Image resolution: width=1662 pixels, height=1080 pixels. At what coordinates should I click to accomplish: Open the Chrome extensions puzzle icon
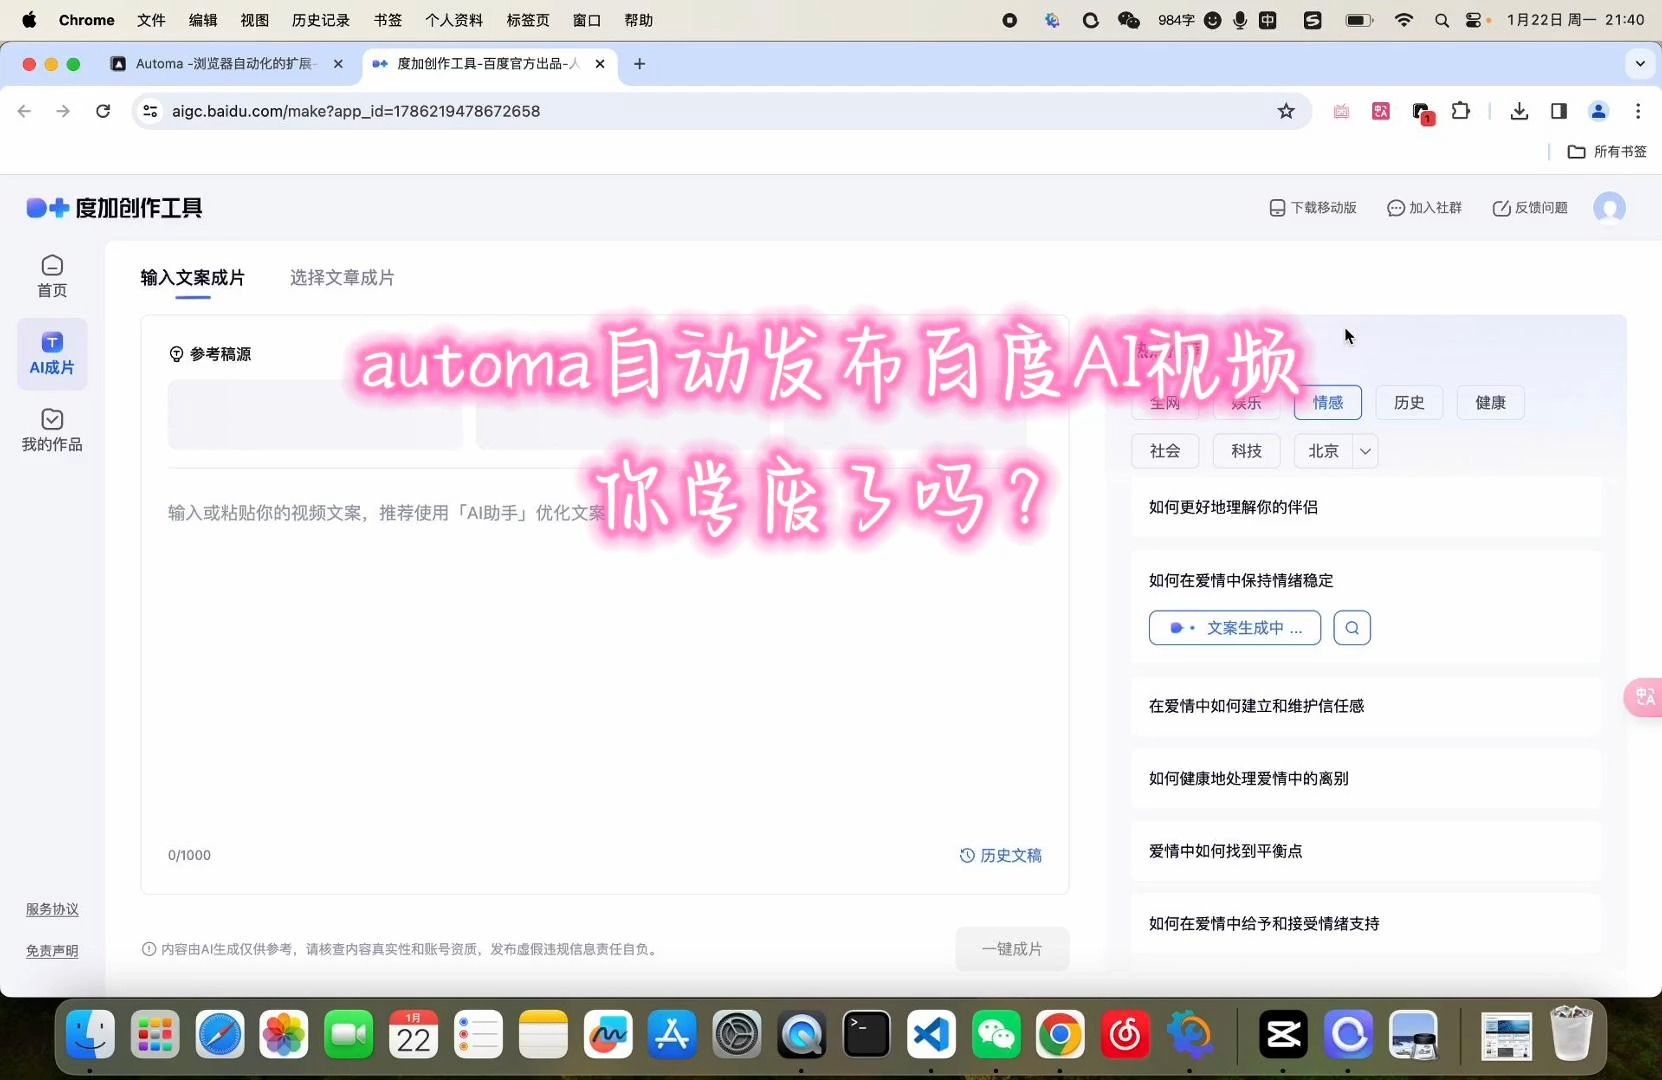[1461, 111]
